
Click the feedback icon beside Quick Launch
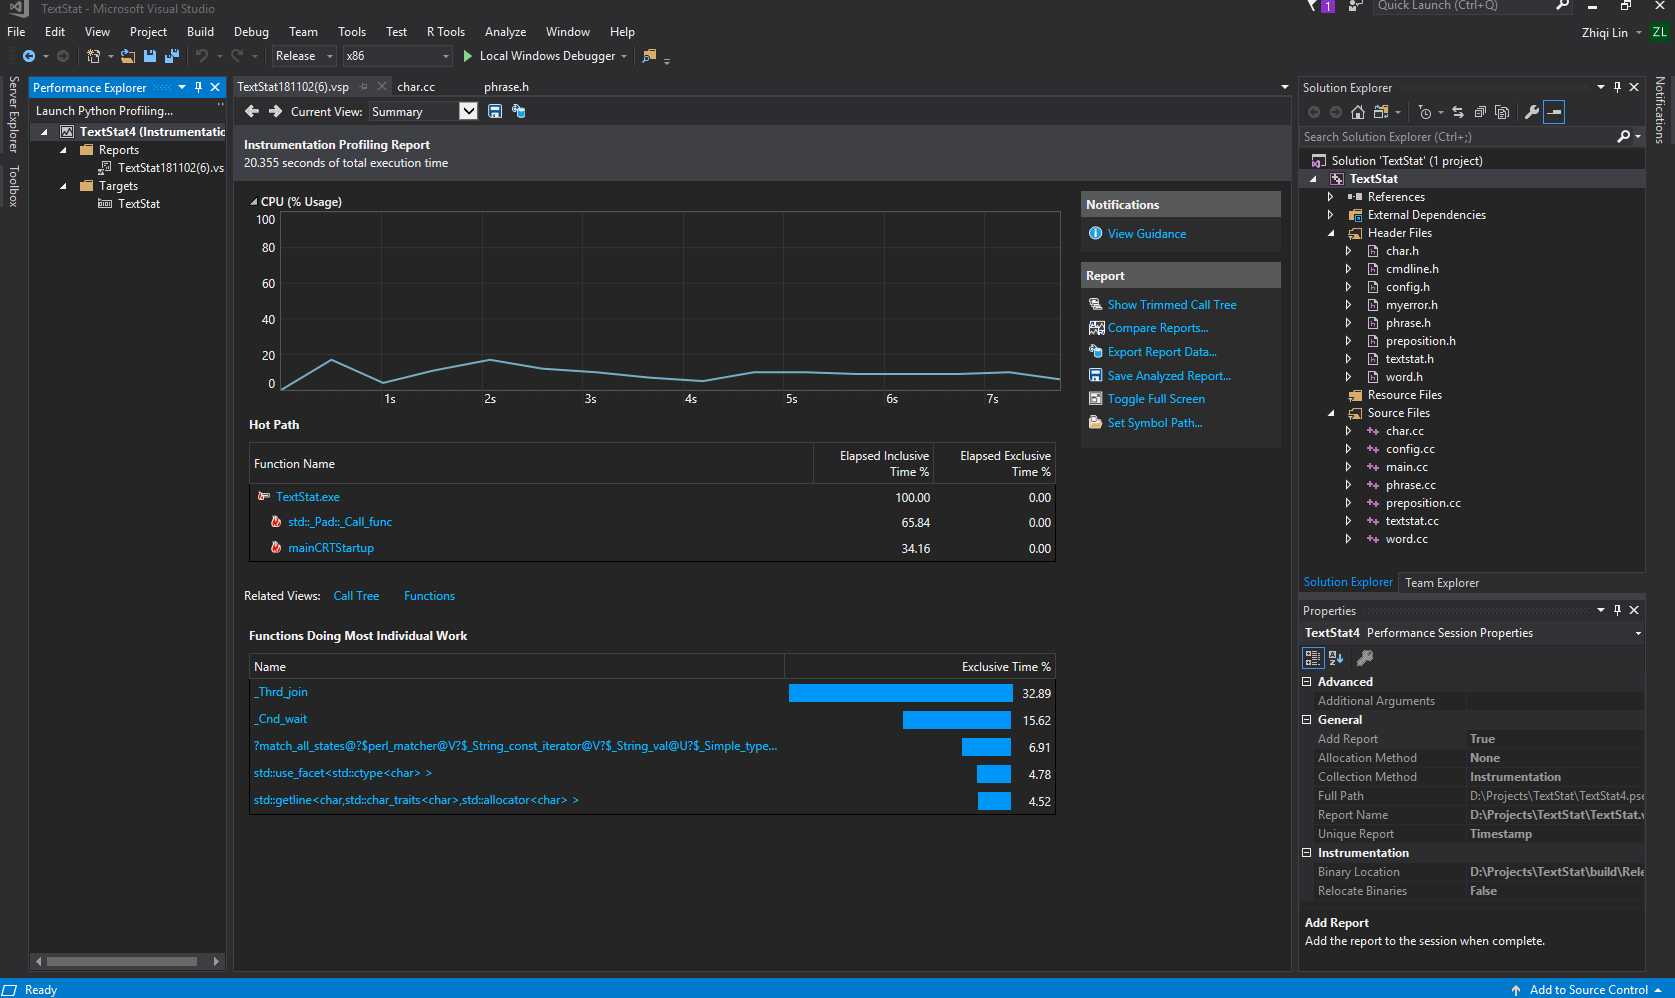point(1355,6)
